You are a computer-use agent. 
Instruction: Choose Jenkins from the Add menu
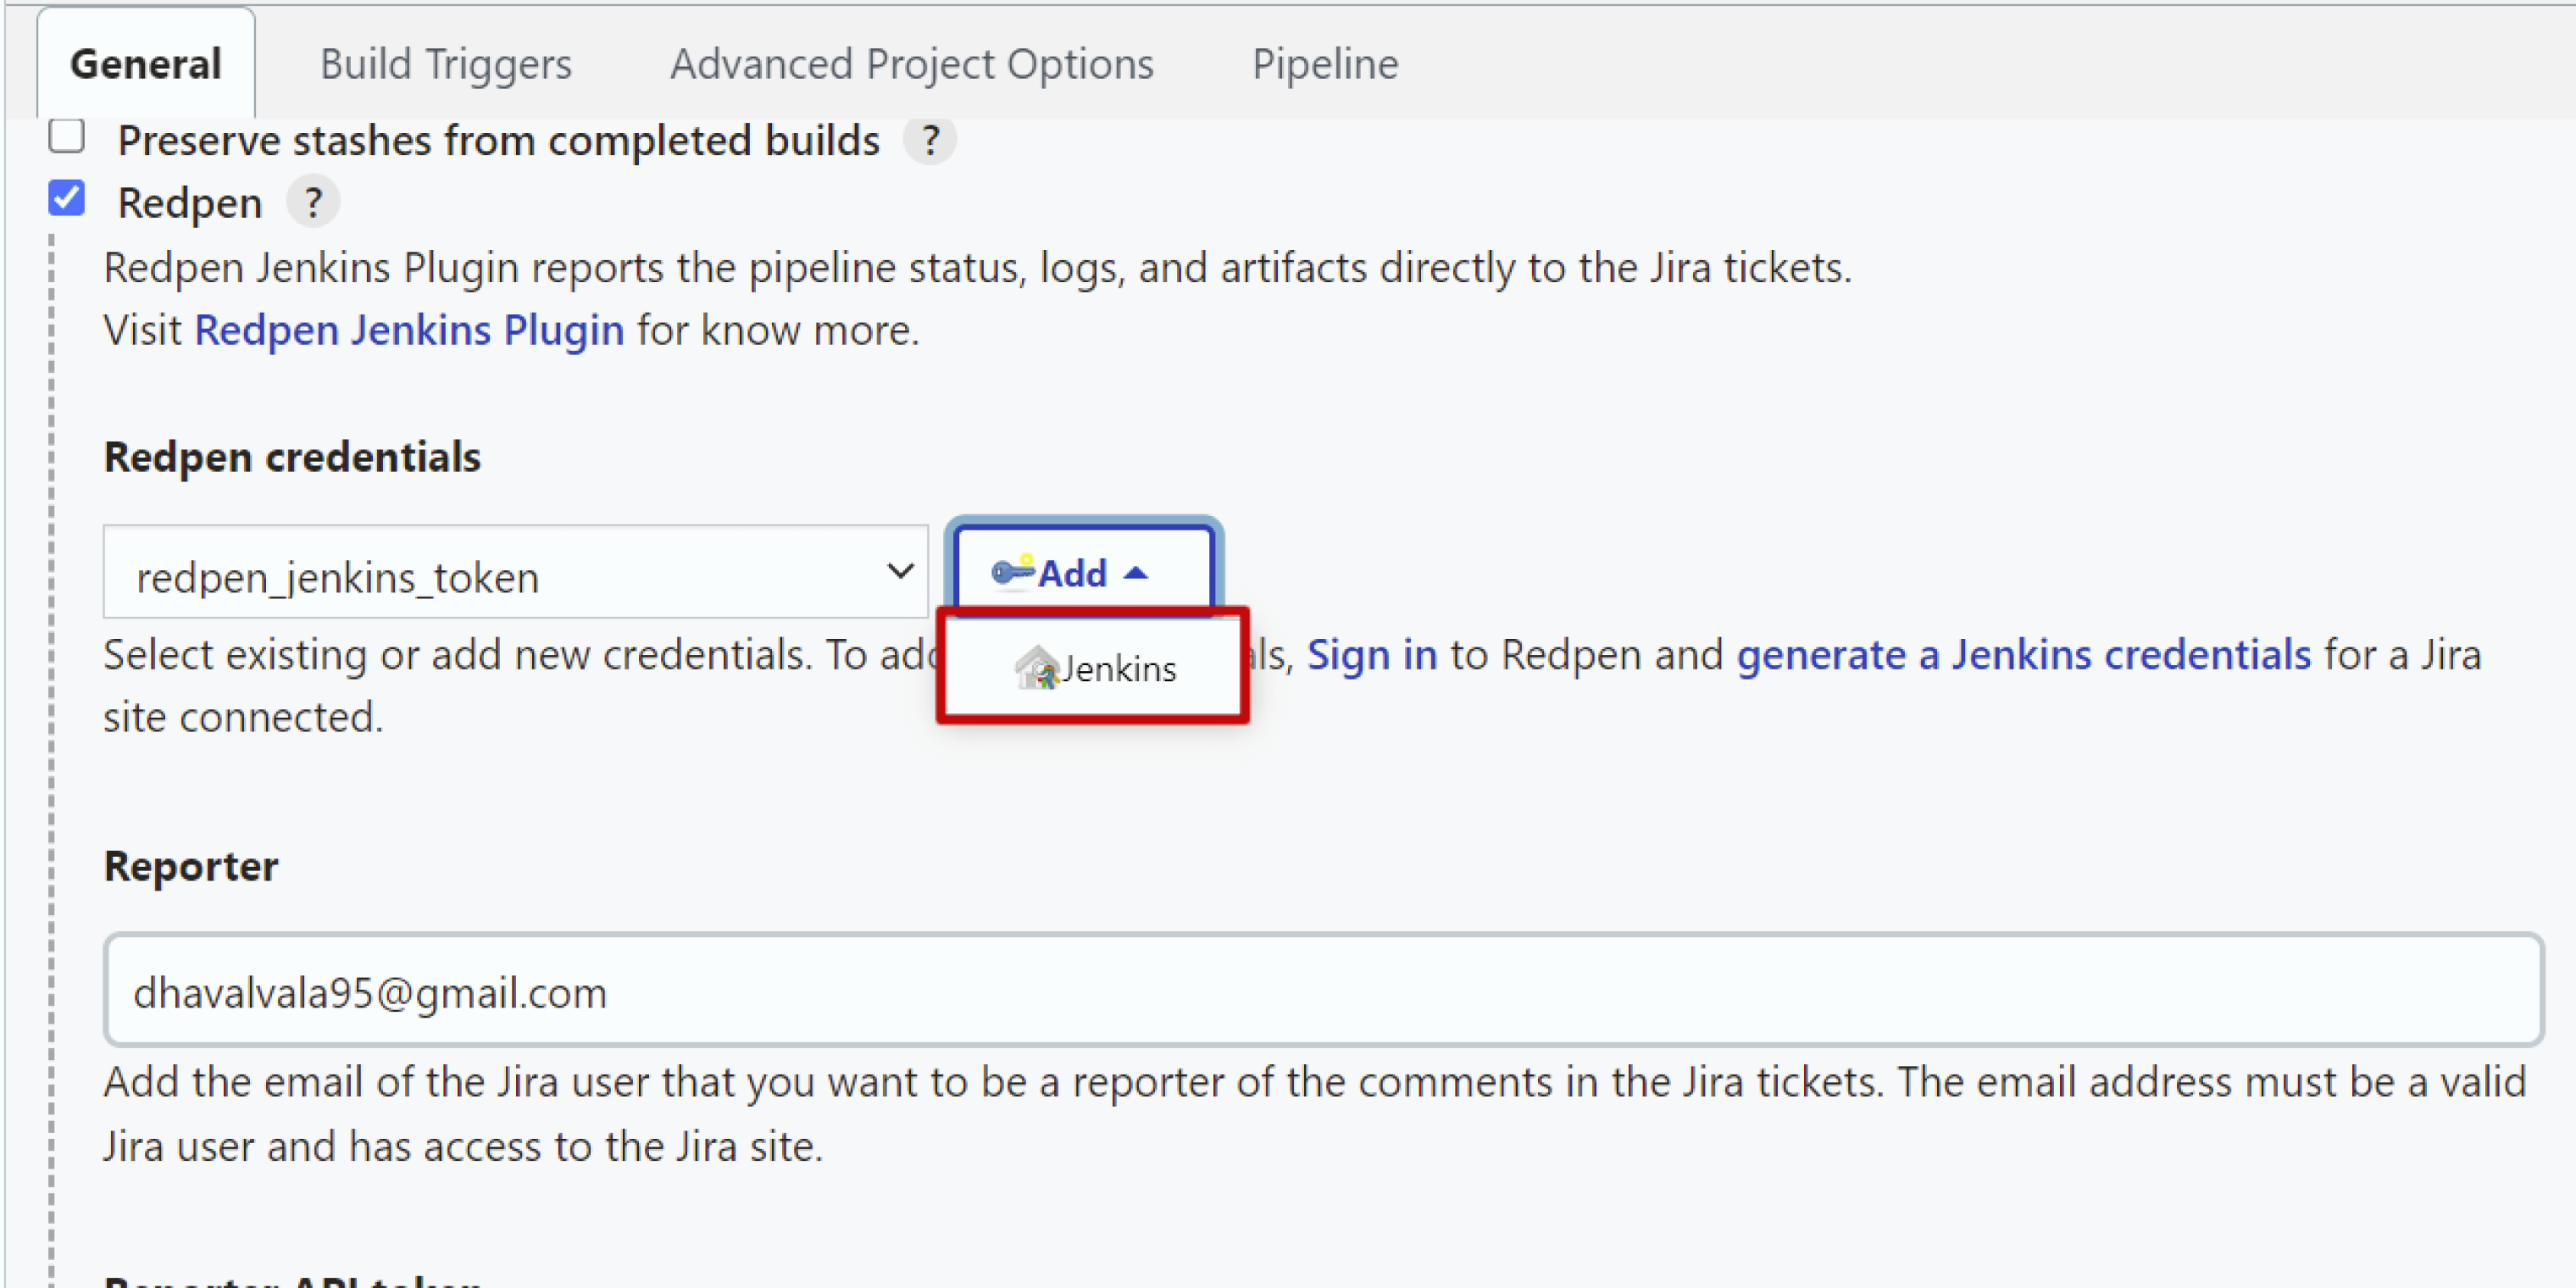click(x=1094, y=668)
